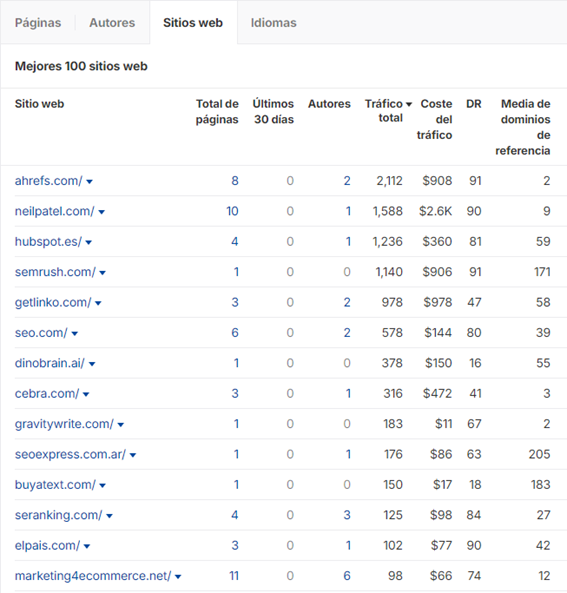Click reference domains value 205

click(x=539, y=454)
